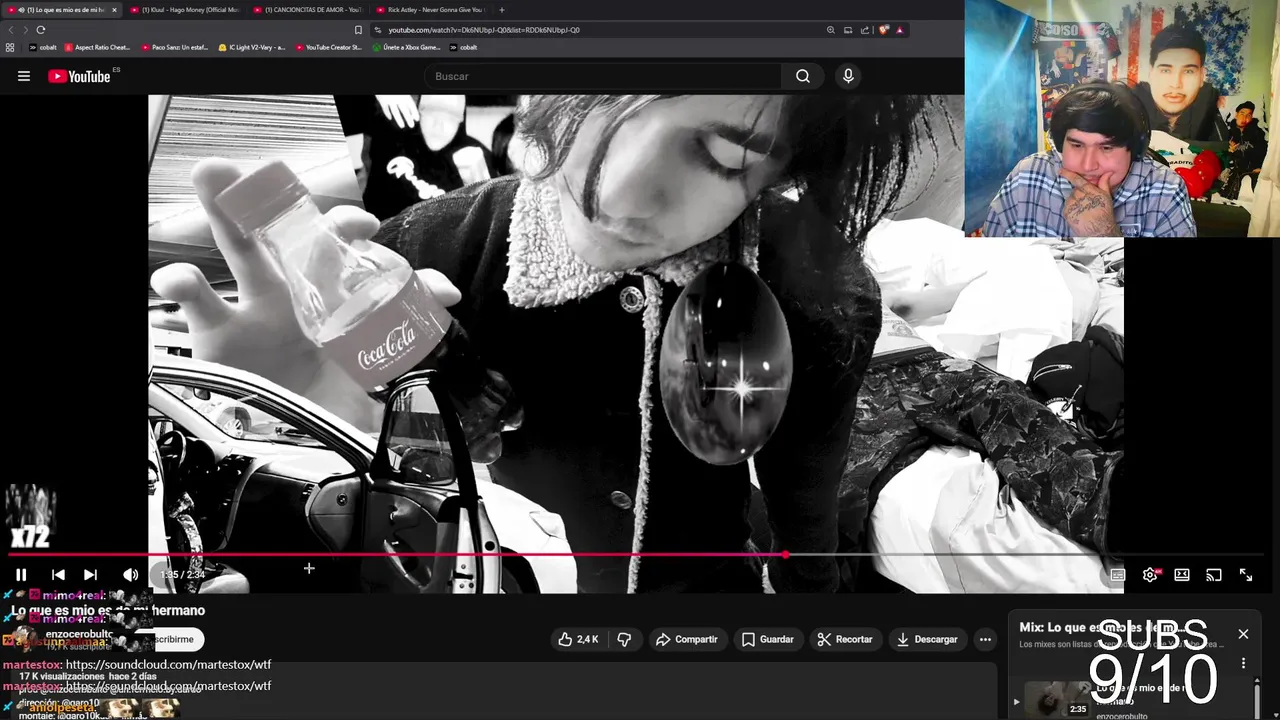The height and width of the screenshot is (720, 1280).
Task: Click the magnifier search button
Action: point(803,76)
